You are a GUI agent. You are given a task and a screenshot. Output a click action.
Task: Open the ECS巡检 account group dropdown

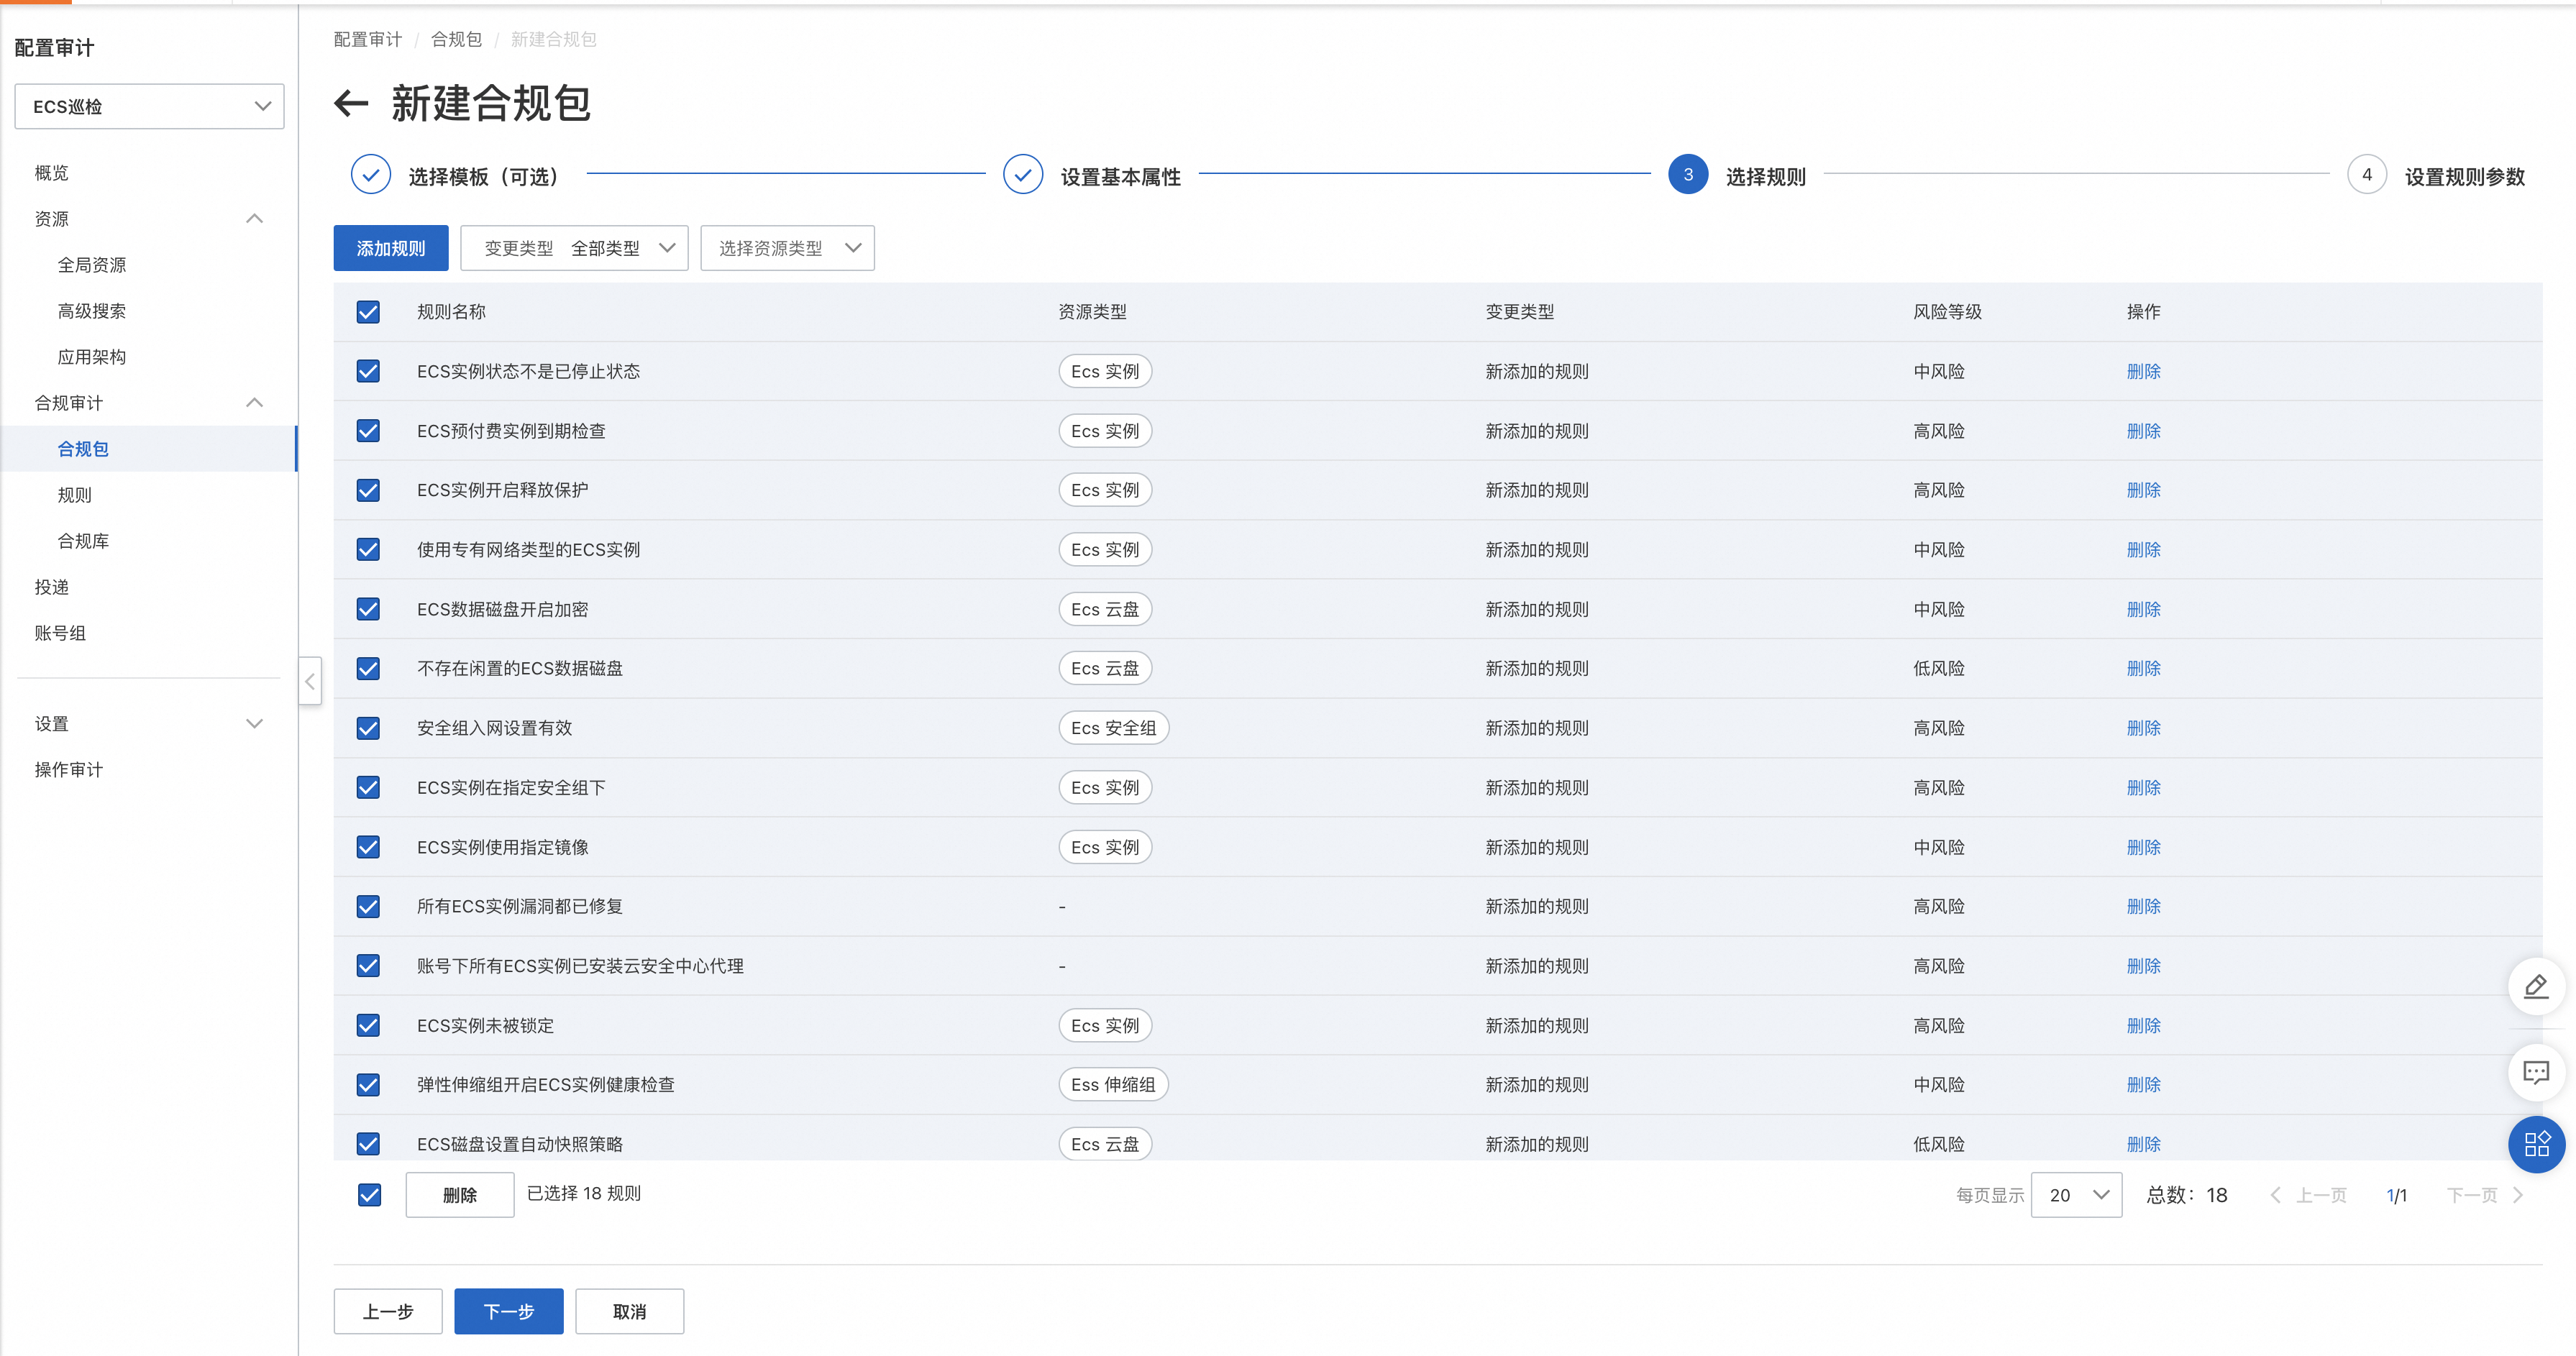coord(149,106)
